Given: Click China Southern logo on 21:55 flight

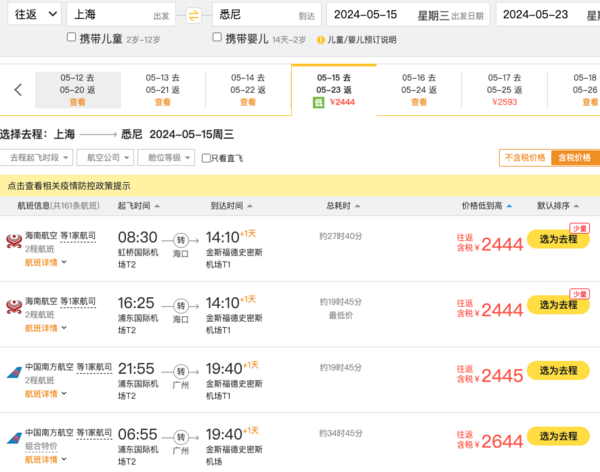Looking at the screenshot, I should point(15,372).
